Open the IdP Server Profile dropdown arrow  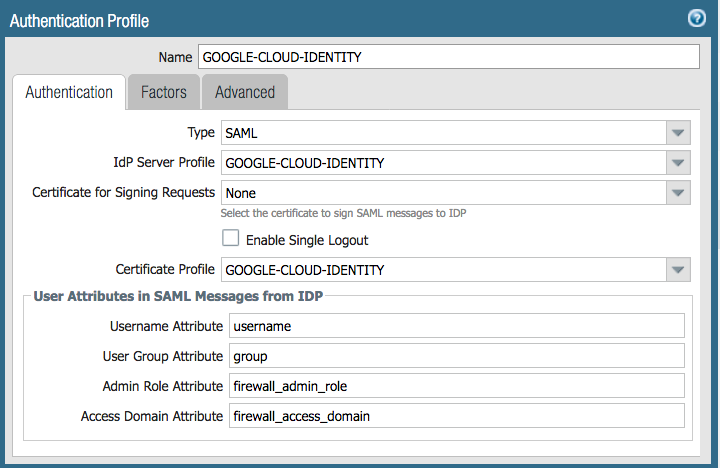(678, 163)
